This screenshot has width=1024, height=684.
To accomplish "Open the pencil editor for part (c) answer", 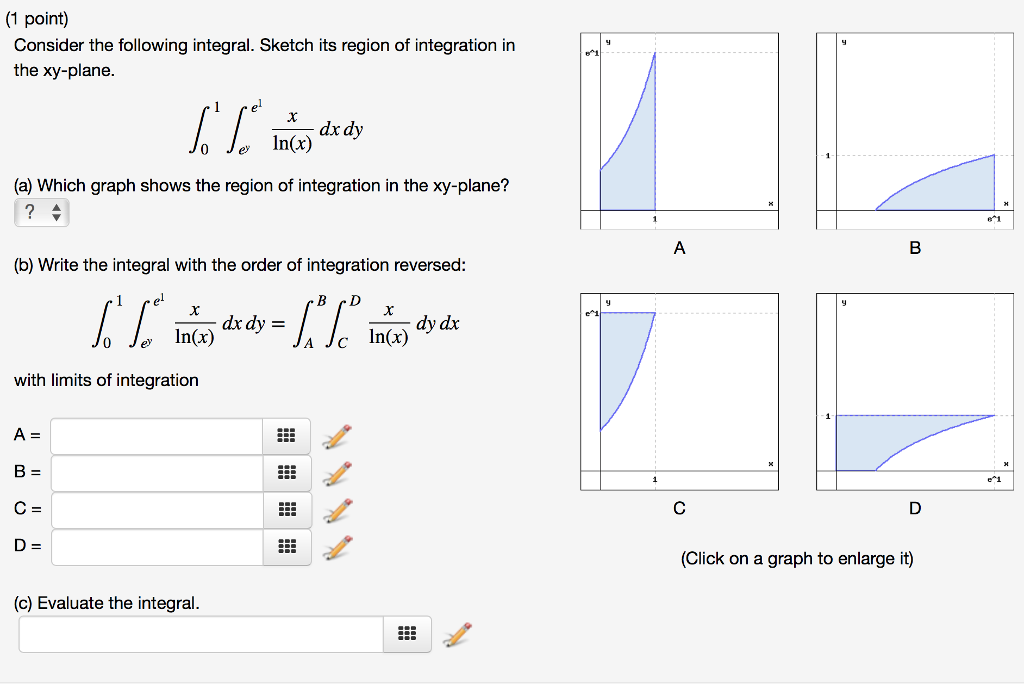I will pos(457,633).
